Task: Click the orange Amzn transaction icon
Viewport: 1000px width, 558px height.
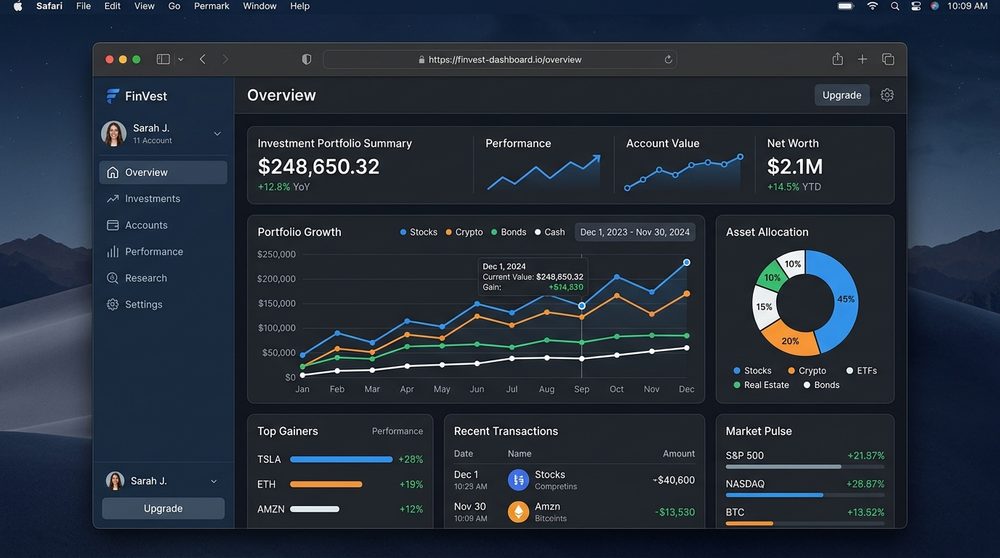Action: click(x=518, y=511)
